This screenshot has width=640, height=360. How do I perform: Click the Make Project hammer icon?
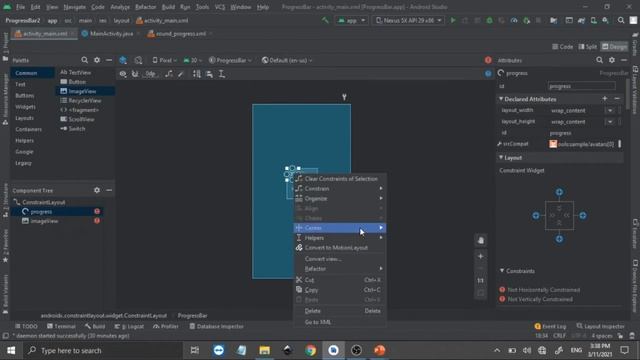point(325,20)
